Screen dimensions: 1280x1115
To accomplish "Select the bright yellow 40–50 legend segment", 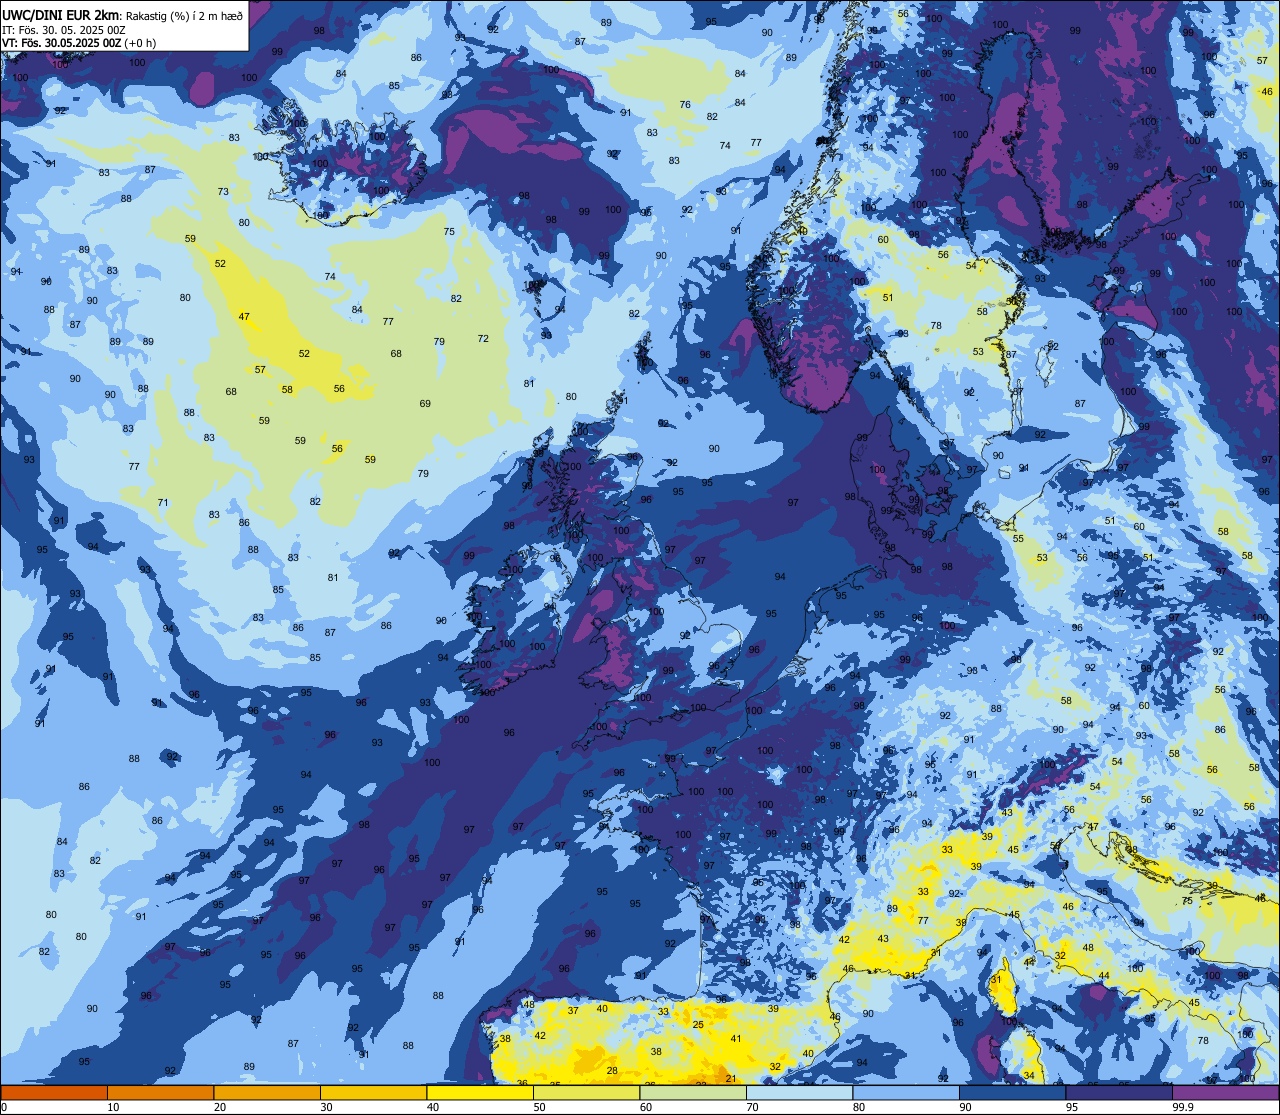I will (480, 1092).
